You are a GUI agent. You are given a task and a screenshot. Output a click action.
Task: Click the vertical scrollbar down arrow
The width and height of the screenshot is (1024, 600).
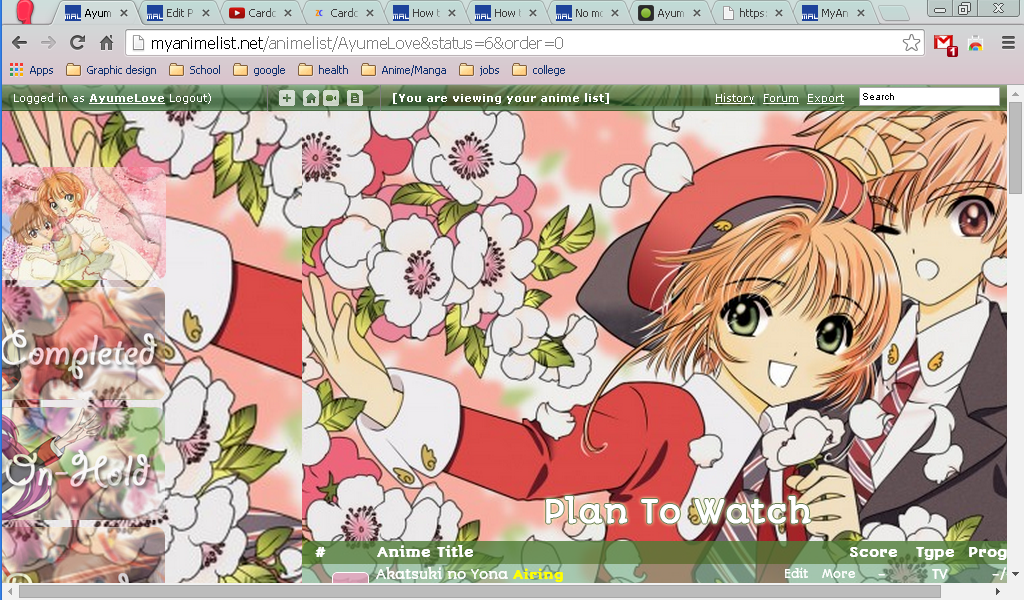[x=1015, y=574]
